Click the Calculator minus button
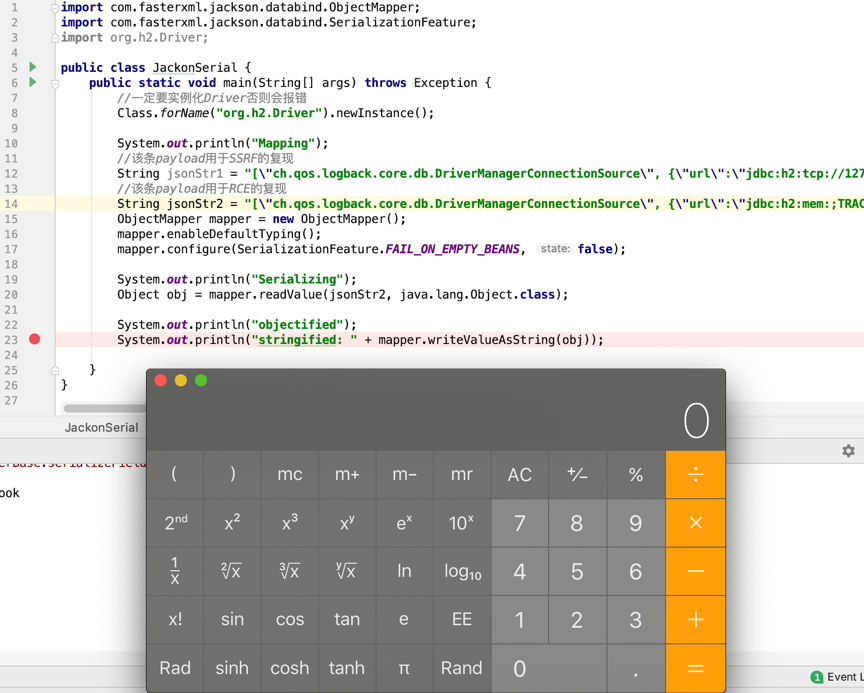Image resolution: width=864 pixels, height=693 pixels. (x=695, y=571)
